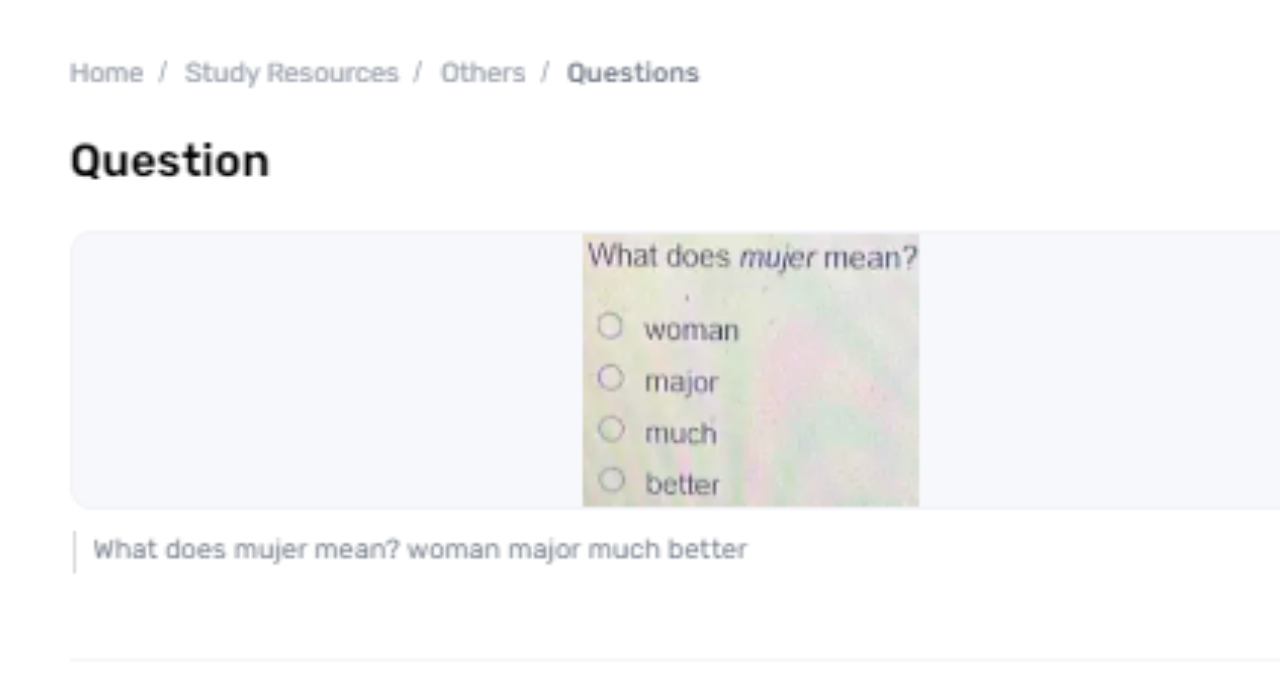This screenshot has width=1280, height=700.
Task: Click the transcribed question text below the image
Action: (420, 550)
